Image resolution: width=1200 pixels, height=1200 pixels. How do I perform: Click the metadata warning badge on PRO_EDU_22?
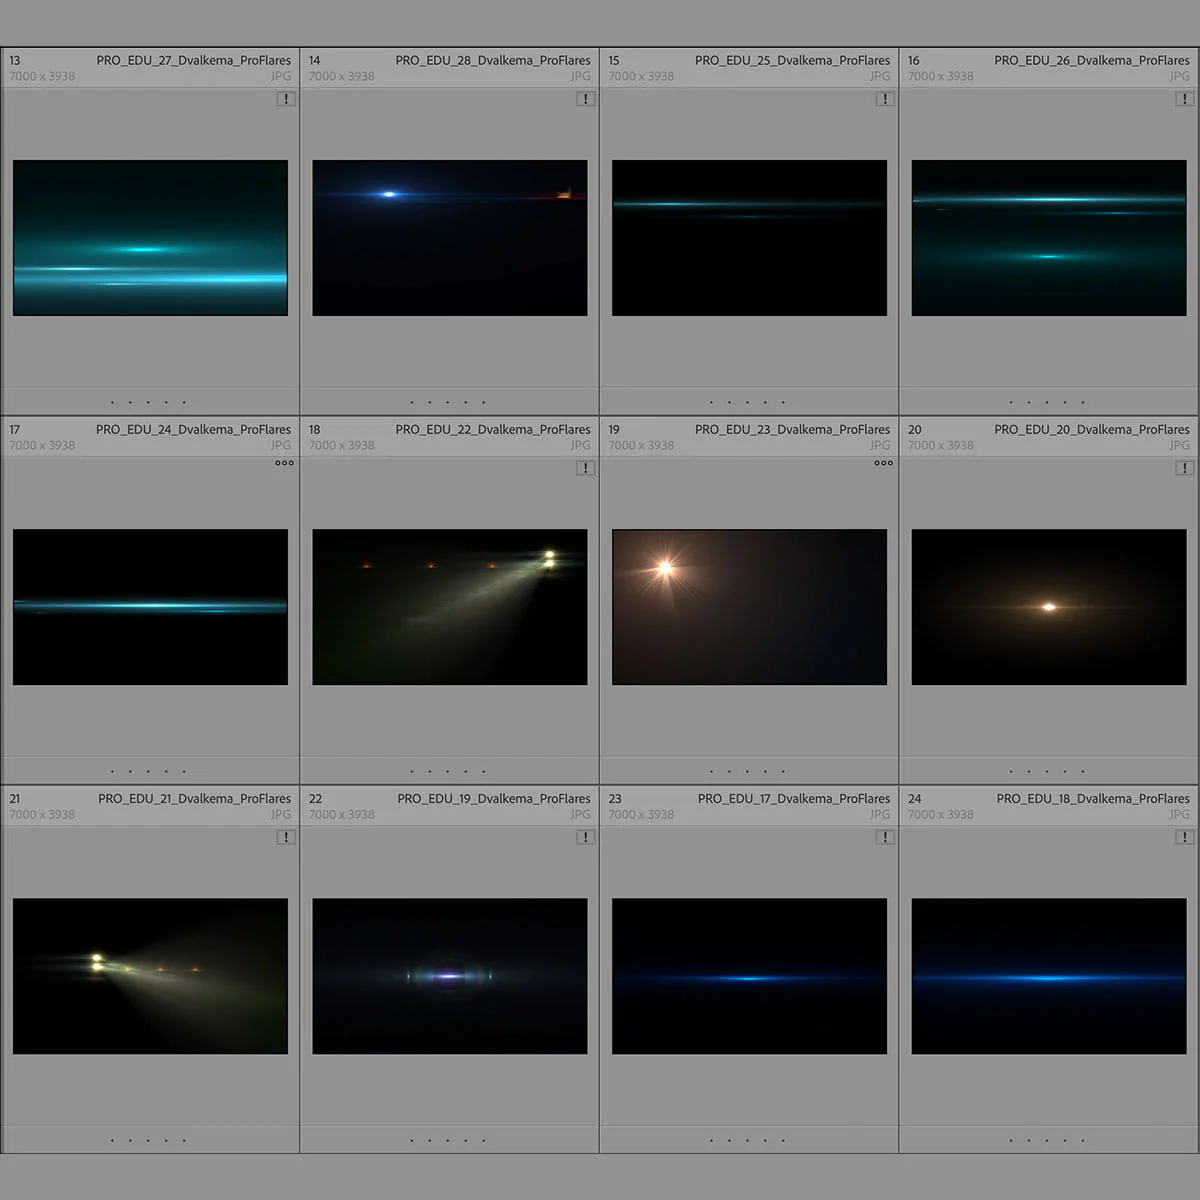coord(586,468)
